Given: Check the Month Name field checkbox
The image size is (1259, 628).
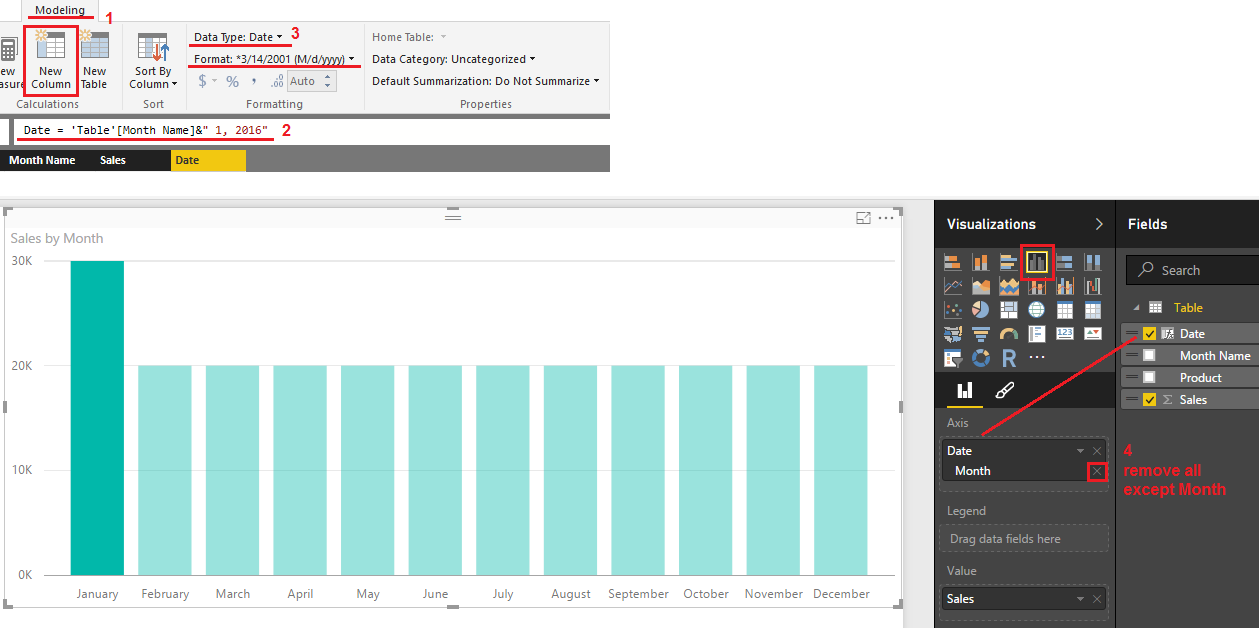Looking at the screenshot, I should click(x=1149, y=356).
